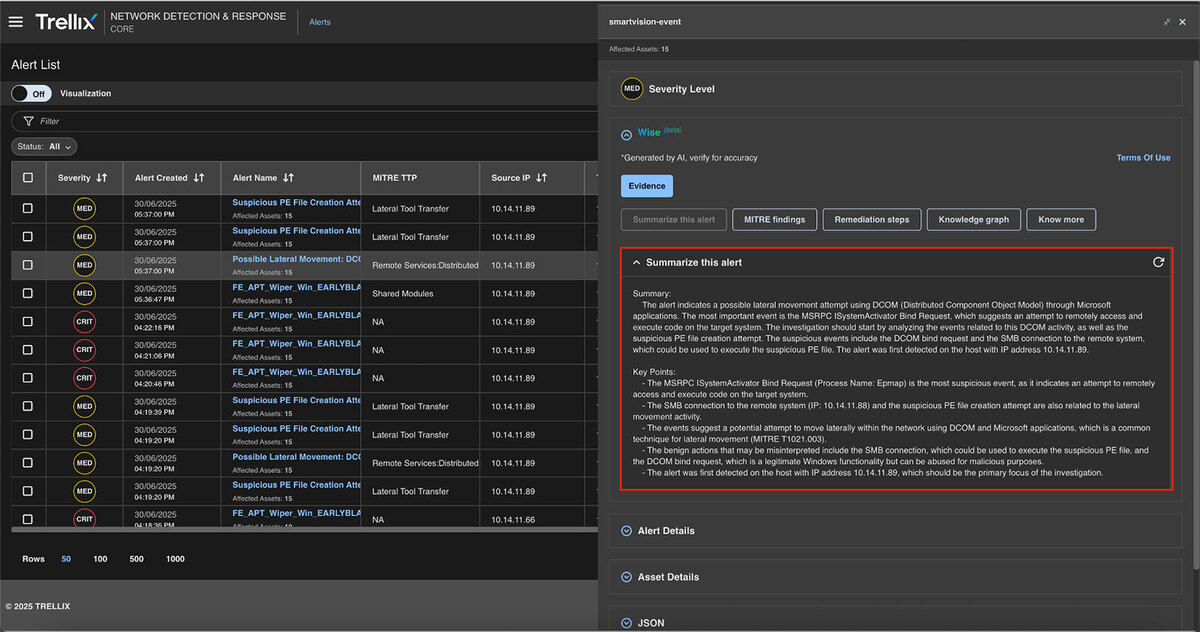Click the funnel filter icon
This screenshot has height=632, width=1200.
click(28, 121)
